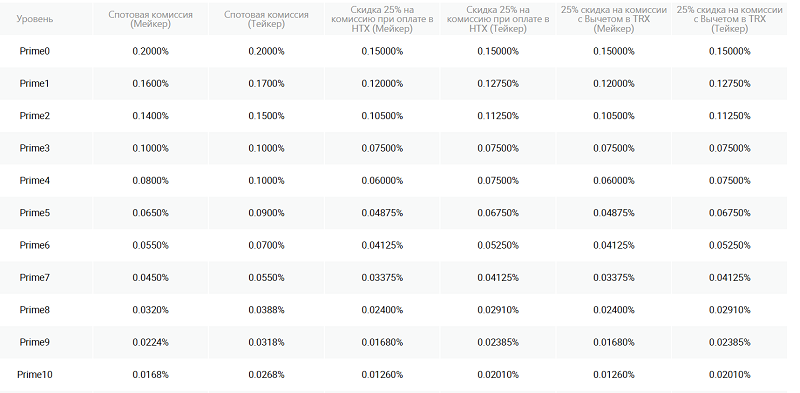Click the Prime7 level label
This screenshot has width=800, height=393.
click(x=35, y=278)
